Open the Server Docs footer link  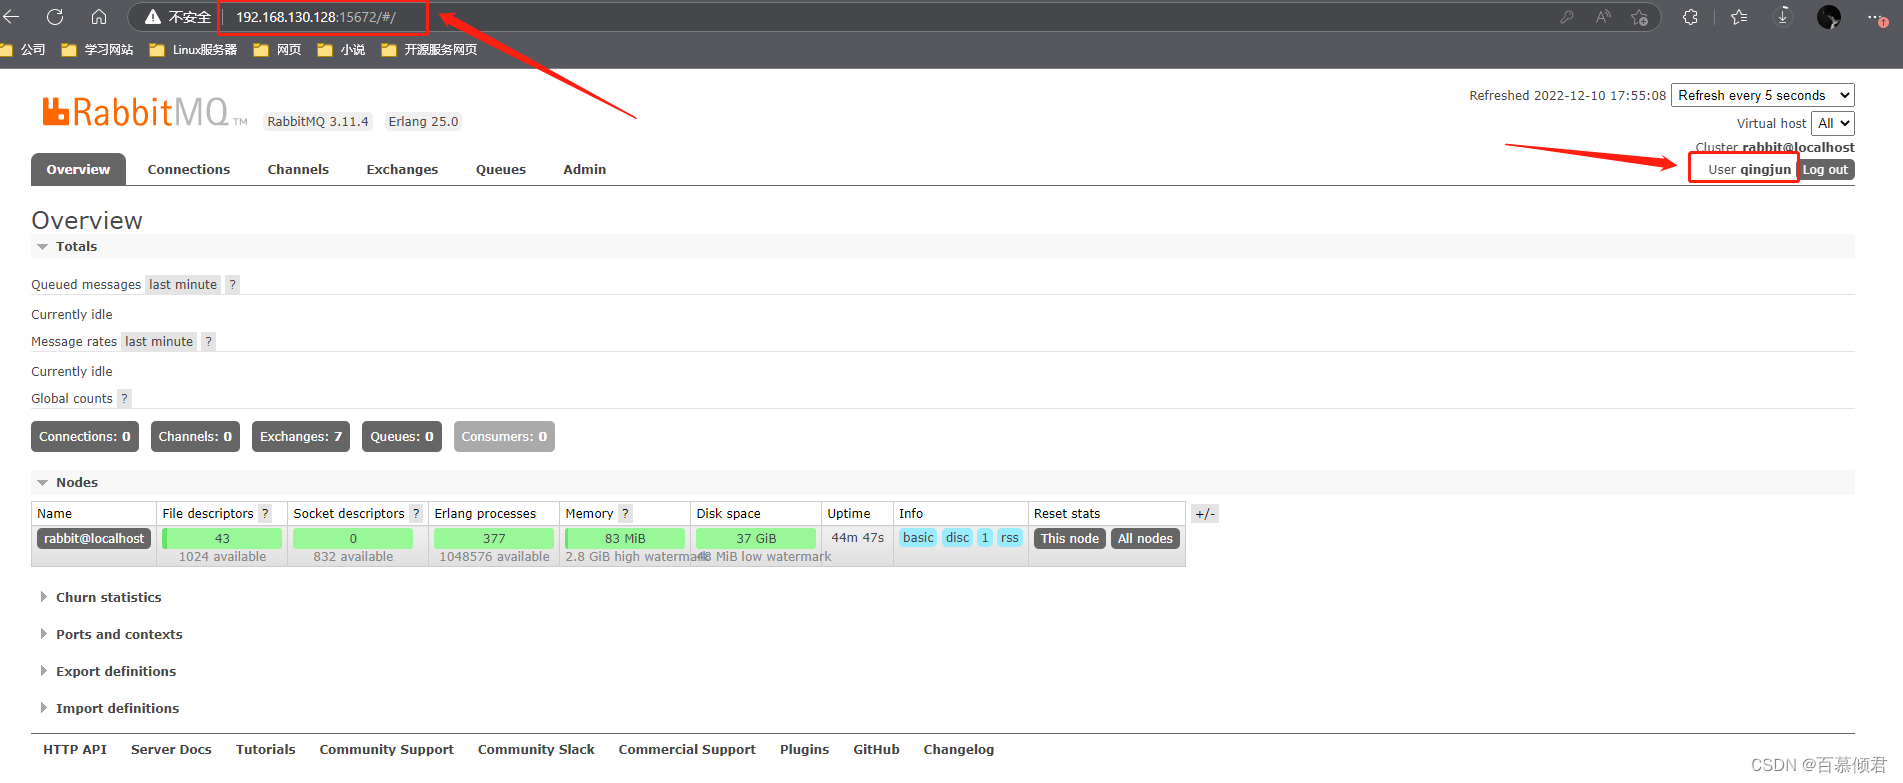pos(171,750)
